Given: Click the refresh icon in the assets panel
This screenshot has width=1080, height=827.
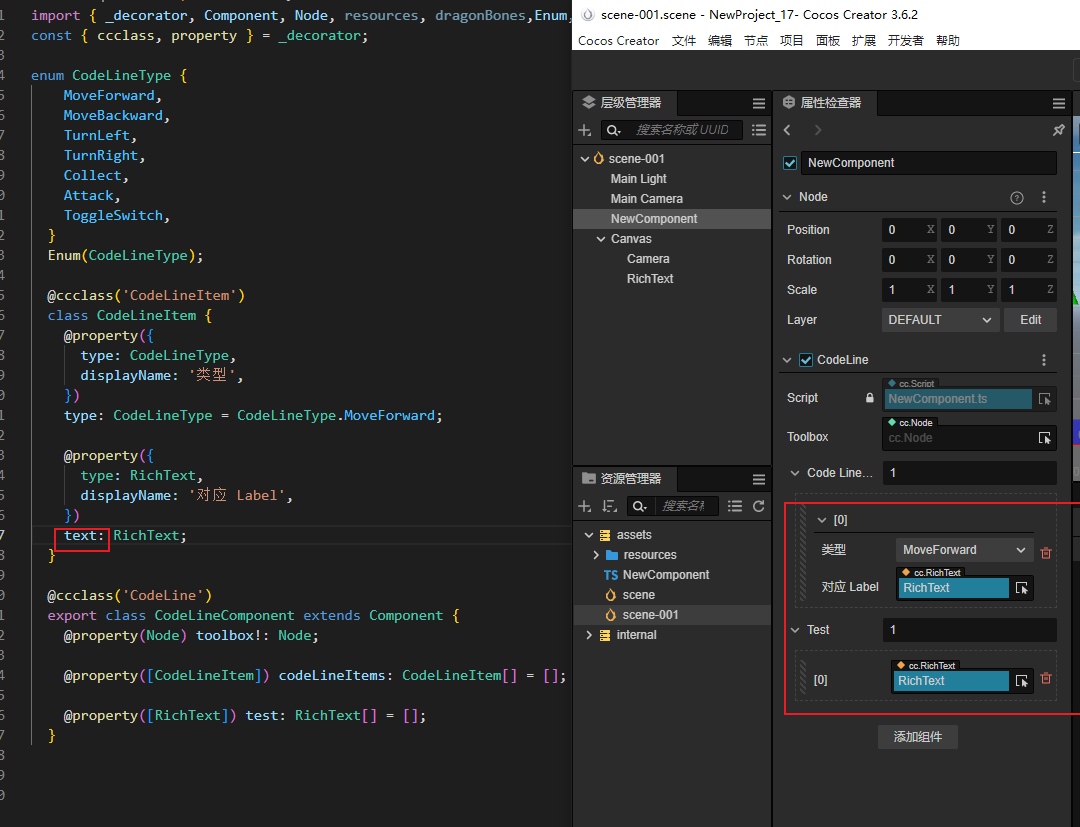Looking at the screenshot, I should (759, 506).
